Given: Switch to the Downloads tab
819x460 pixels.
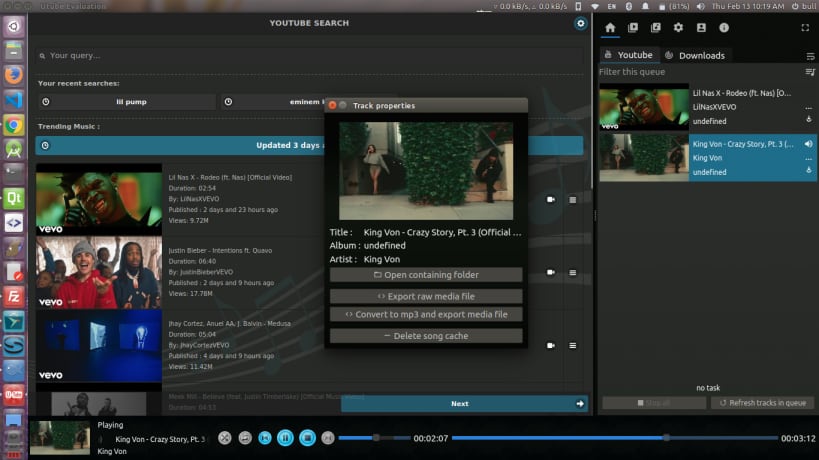Looking at the screenshot, I should click(x=696, y=55).
